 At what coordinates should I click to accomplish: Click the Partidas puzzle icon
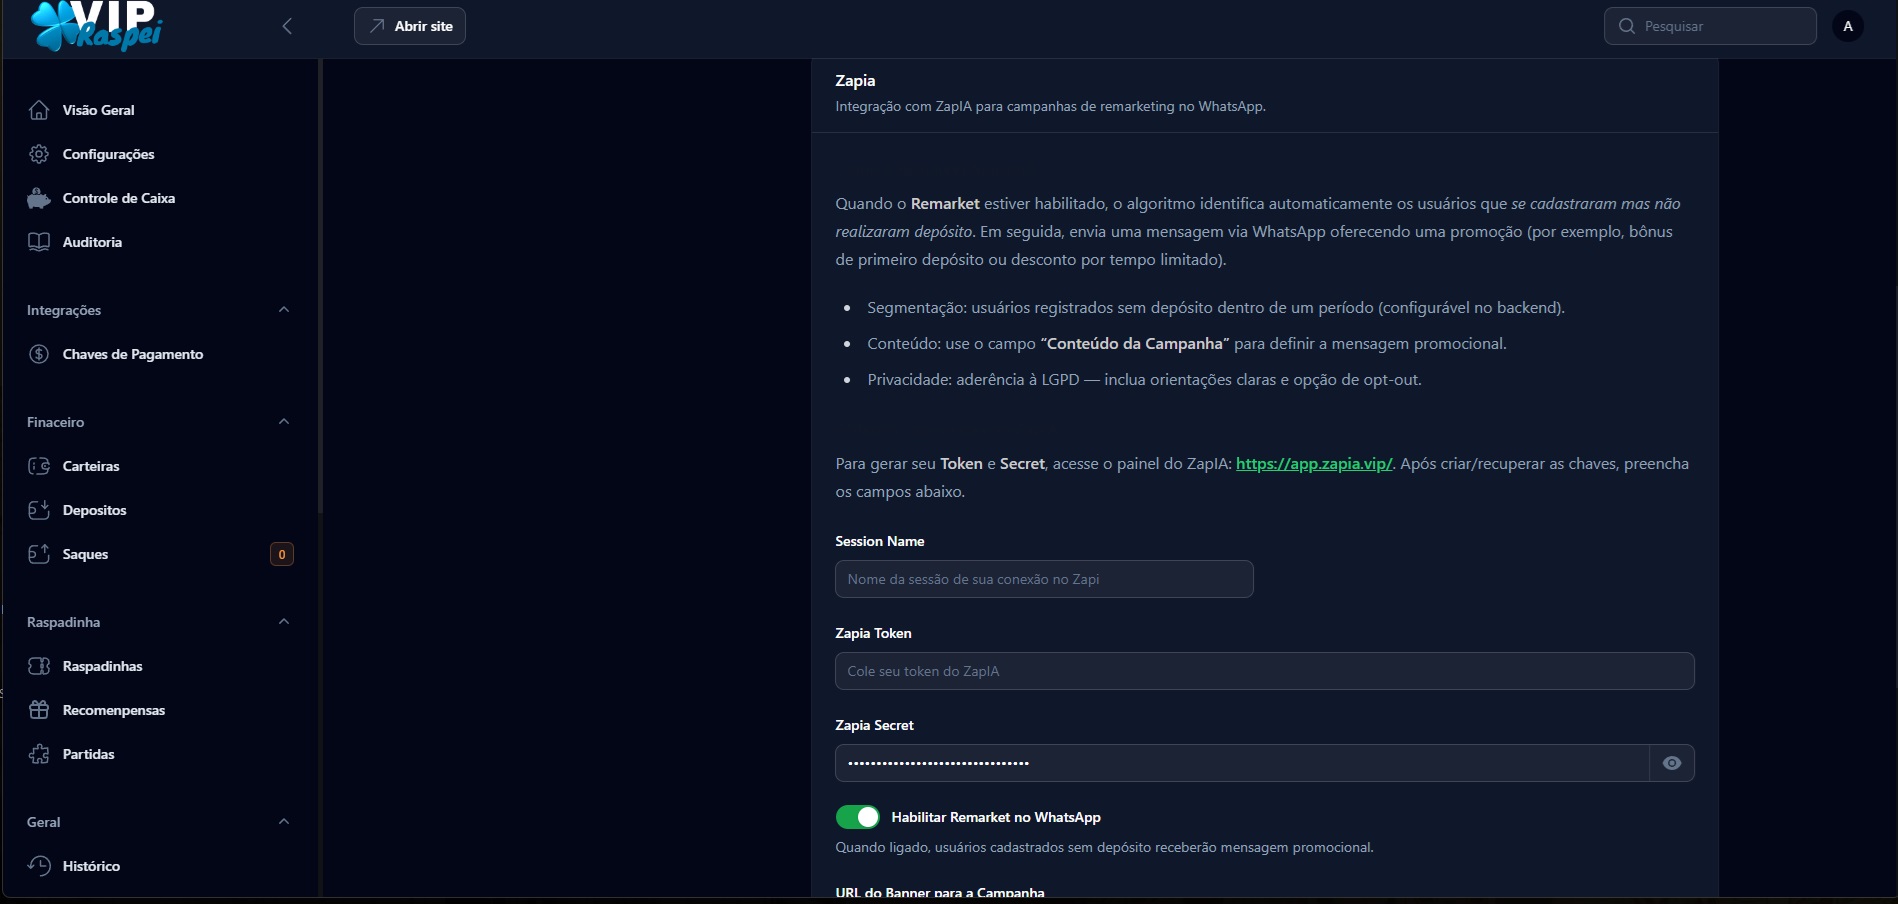click(39, 754)
